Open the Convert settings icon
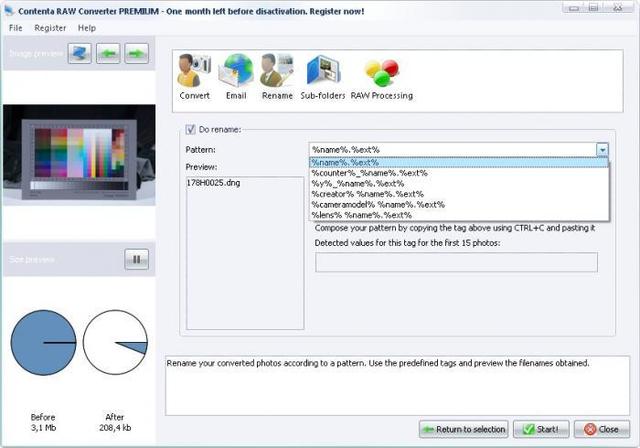640x448 pixels. 194,77
